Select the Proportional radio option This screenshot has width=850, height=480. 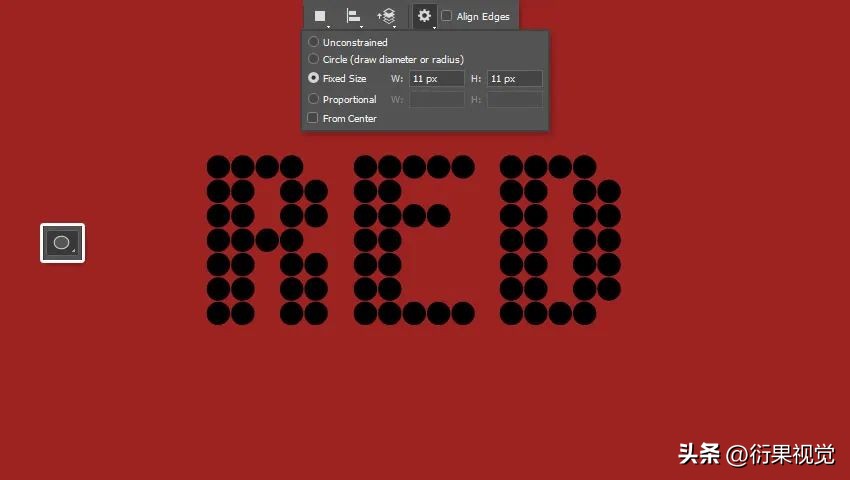tap(313, 99)
